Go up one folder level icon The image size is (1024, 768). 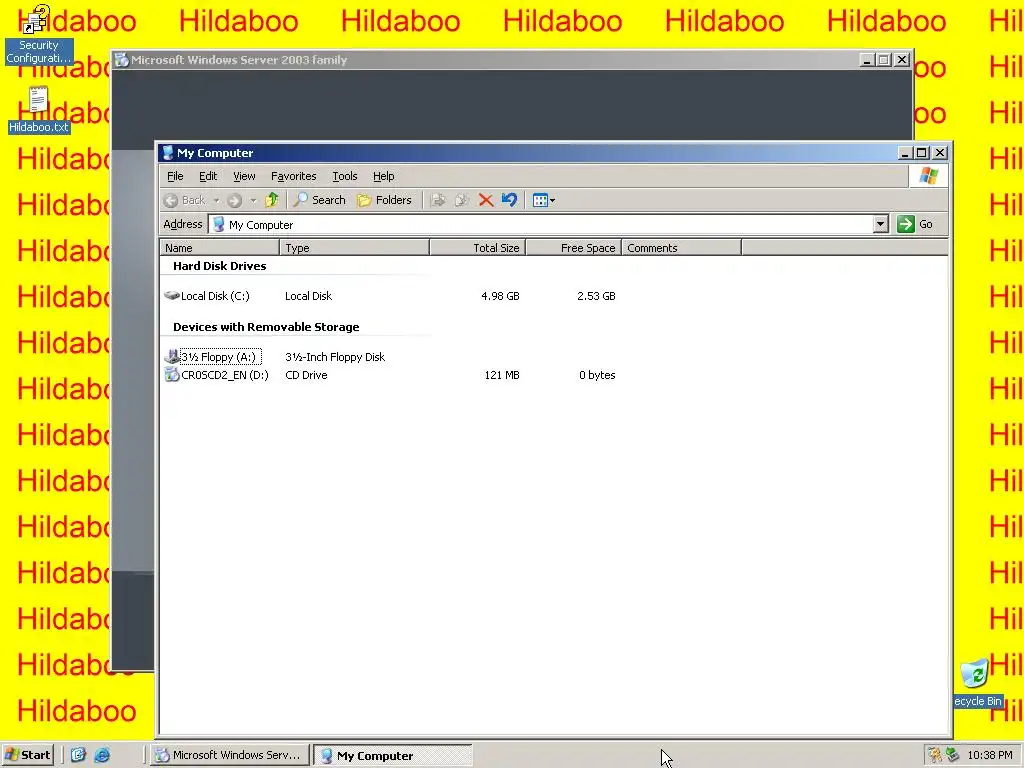272,200
